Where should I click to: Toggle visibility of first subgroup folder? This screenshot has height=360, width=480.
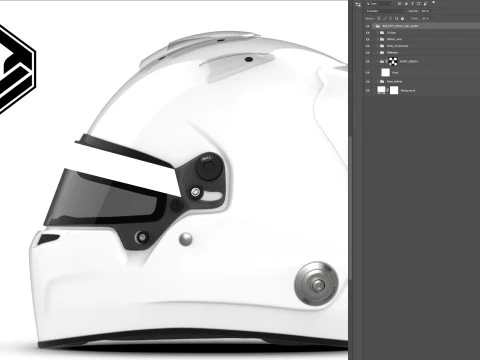pos(368,33)
